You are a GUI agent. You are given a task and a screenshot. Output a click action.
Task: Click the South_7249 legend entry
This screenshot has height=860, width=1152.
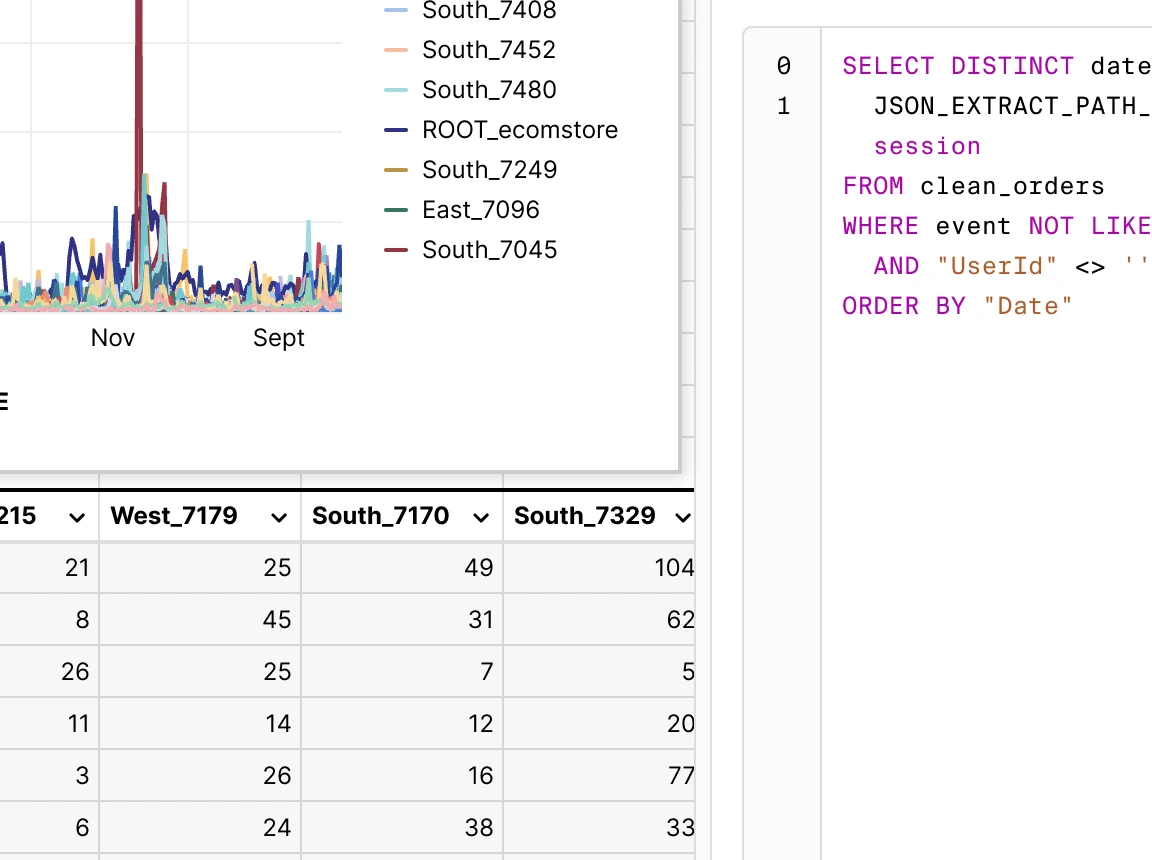488,170
